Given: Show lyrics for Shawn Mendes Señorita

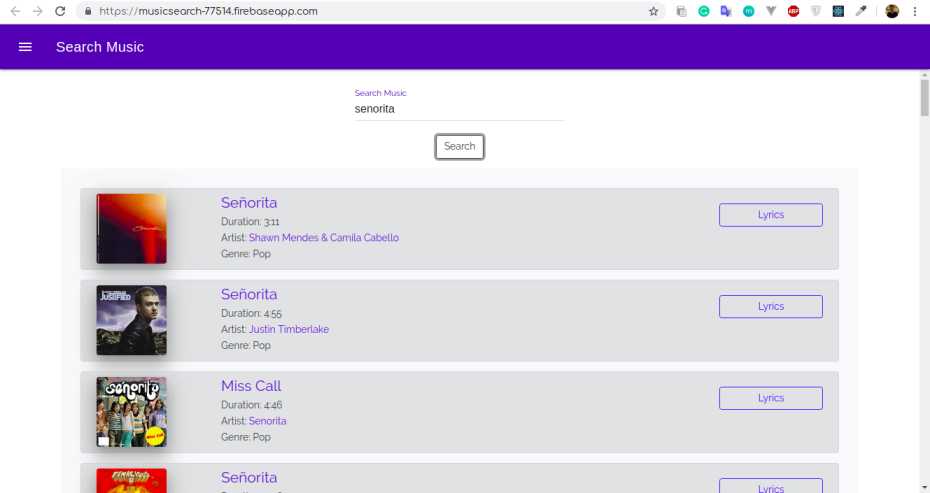Looking at the screenshot, I should pos(770,215).
